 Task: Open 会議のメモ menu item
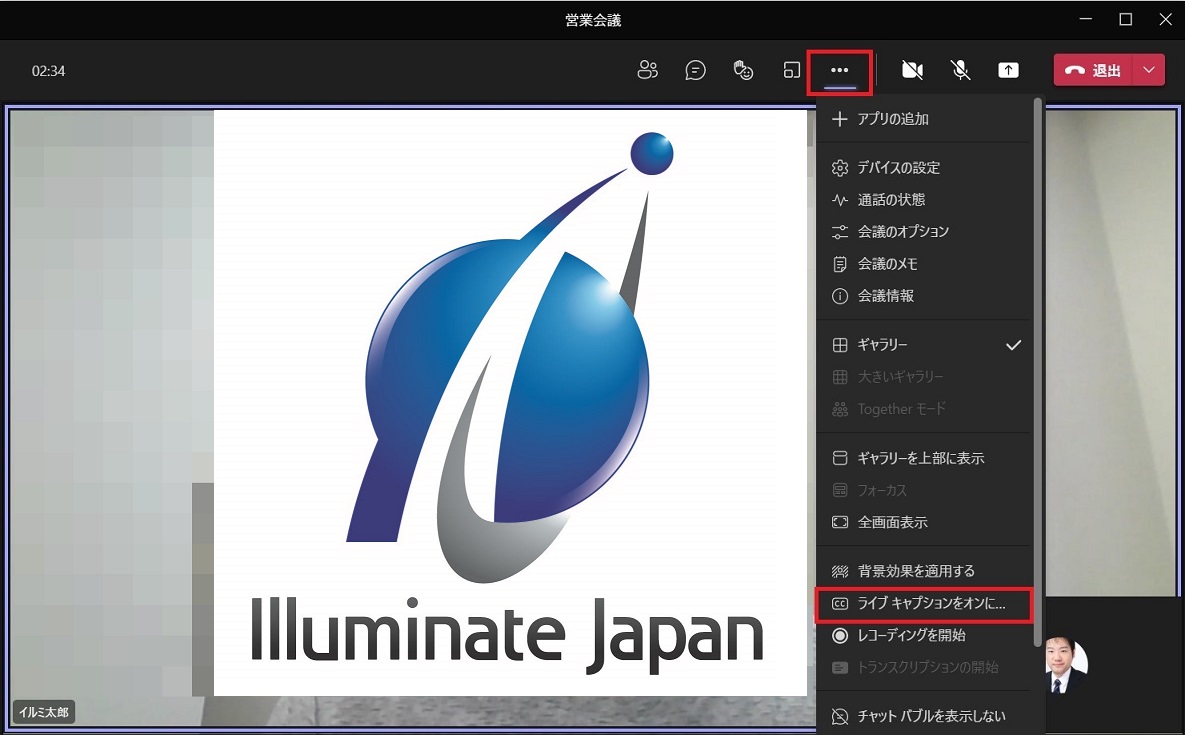click(923, 264)
